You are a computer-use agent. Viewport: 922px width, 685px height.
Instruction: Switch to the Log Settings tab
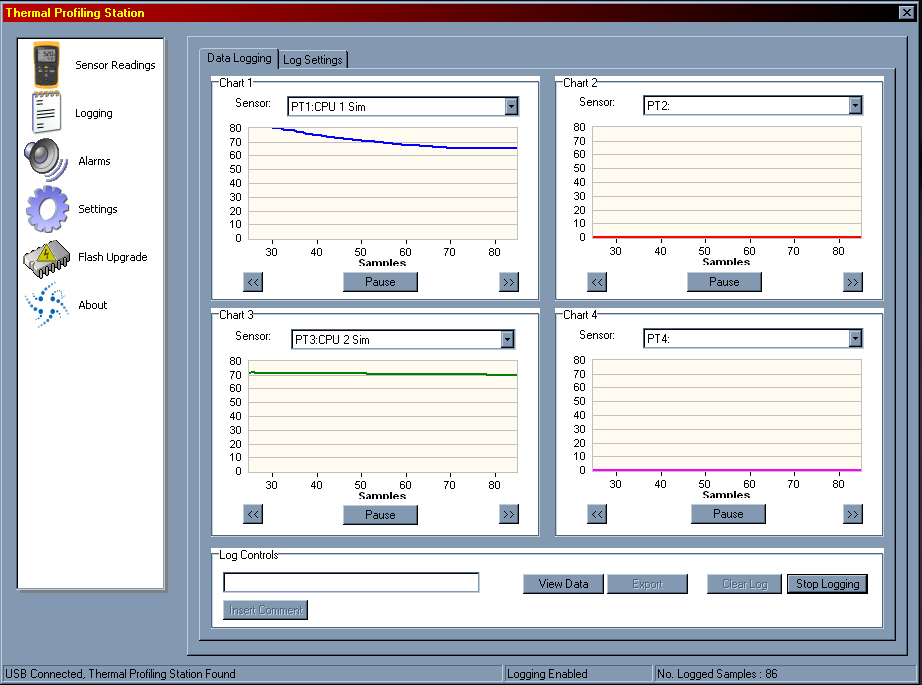click(x=313, y=60)
